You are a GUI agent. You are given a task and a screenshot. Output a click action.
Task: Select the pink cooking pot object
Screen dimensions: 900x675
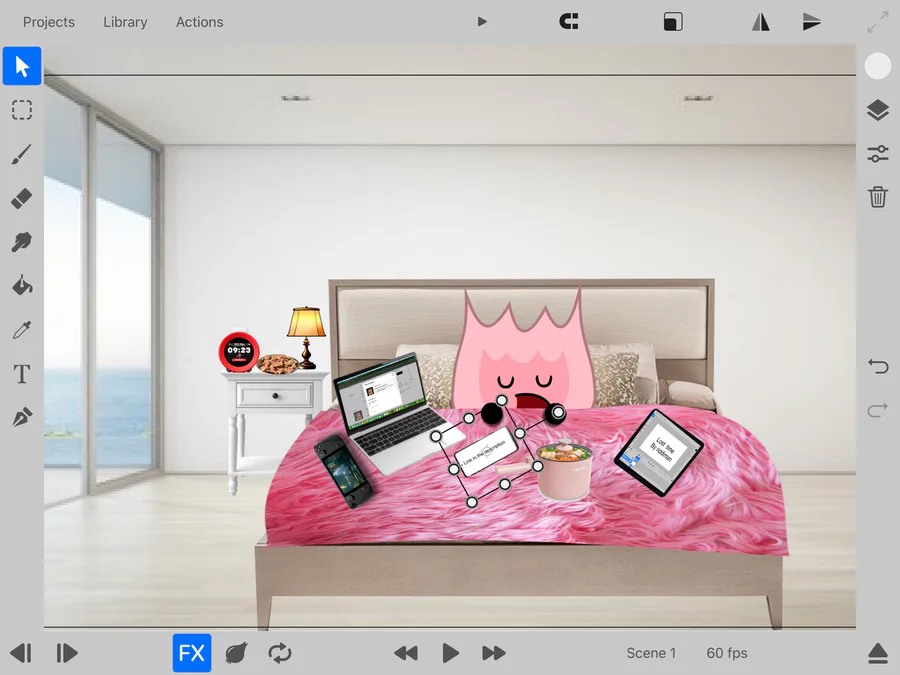(x=564, y=470)
